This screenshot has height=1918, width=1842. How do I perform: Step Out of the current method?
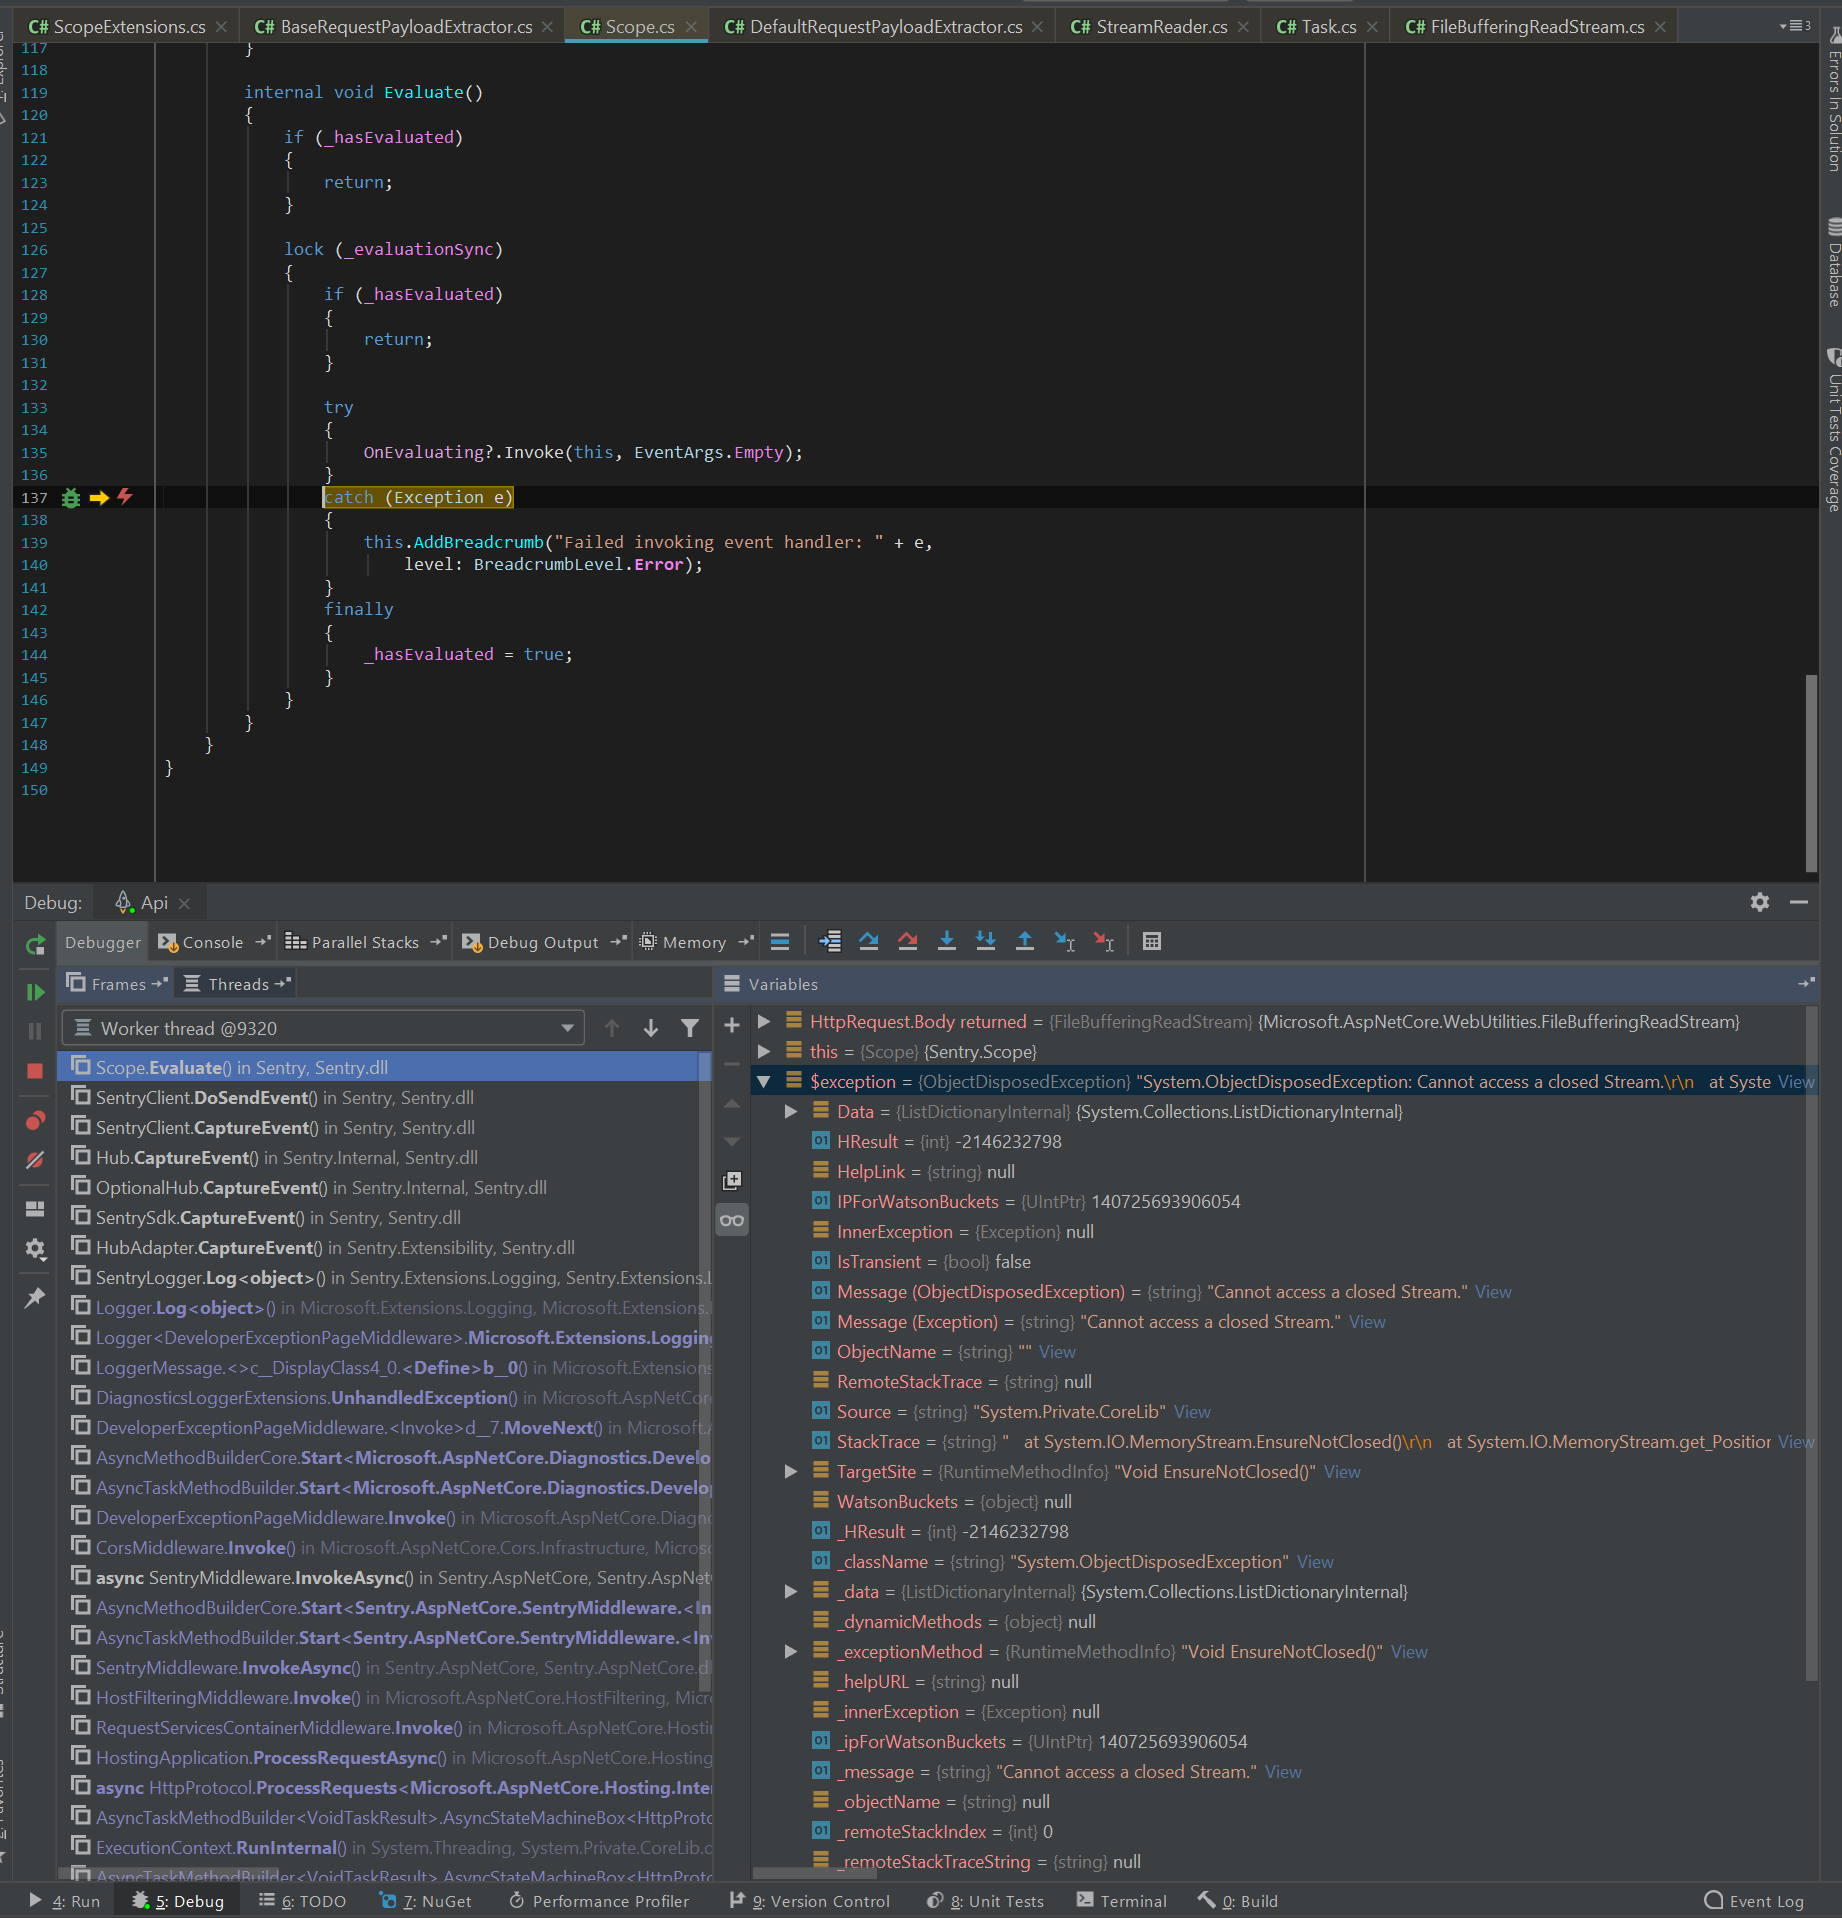pyautogui.click(x=1025, y=941)
